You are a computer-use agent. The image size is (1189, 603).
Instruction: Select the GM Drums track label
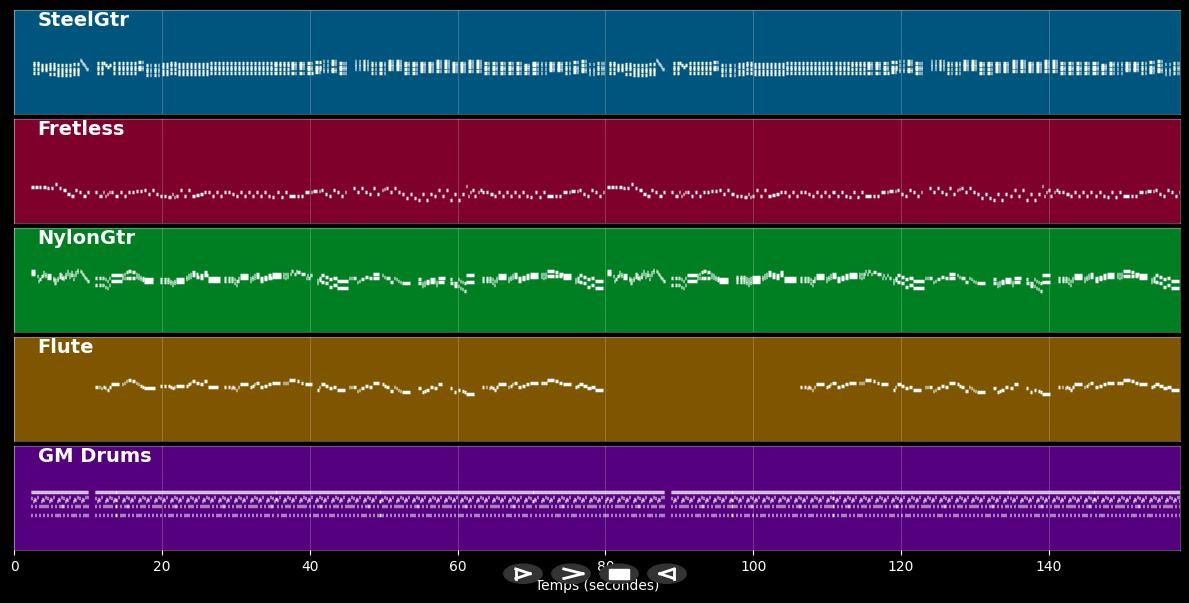[94, 456]
